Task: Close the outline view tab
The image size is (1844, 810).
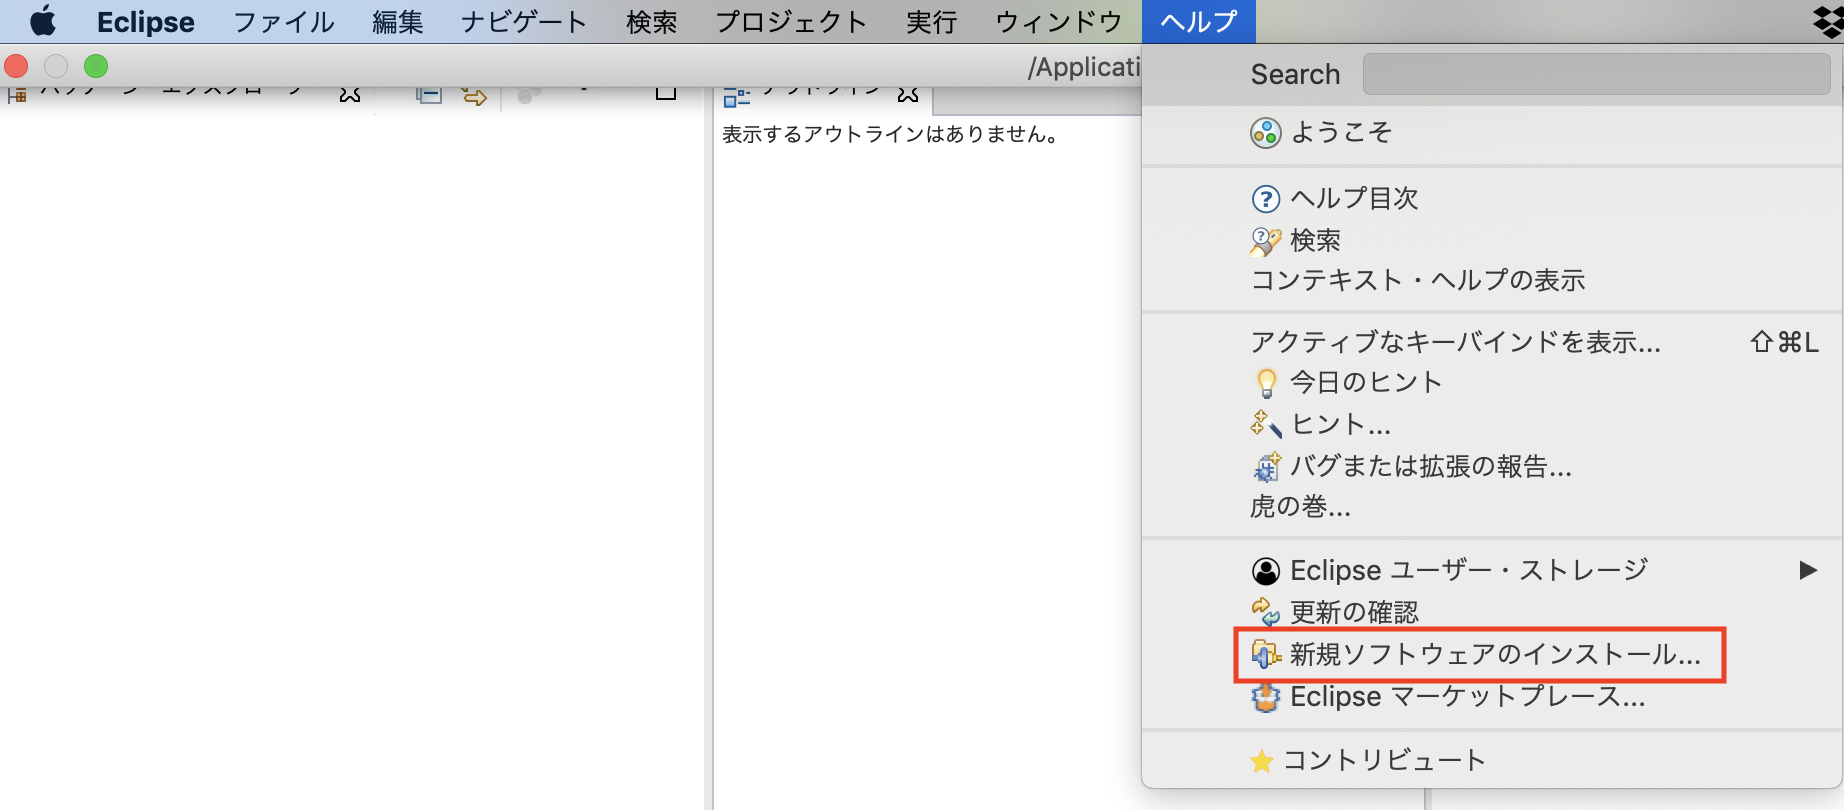Action: tap(908, 94)
